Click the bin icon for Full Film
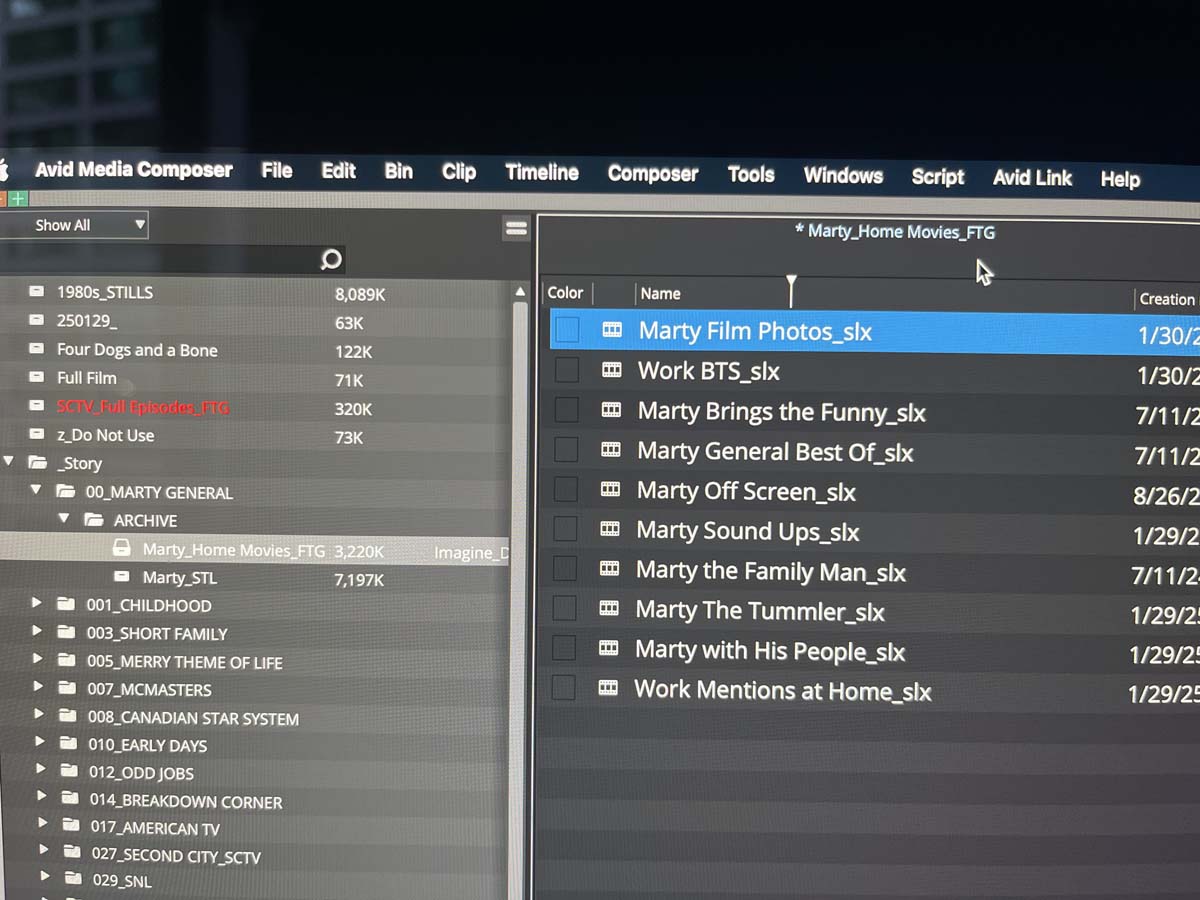The width and height of the screenshot is (1200, 900). (37, 377)
